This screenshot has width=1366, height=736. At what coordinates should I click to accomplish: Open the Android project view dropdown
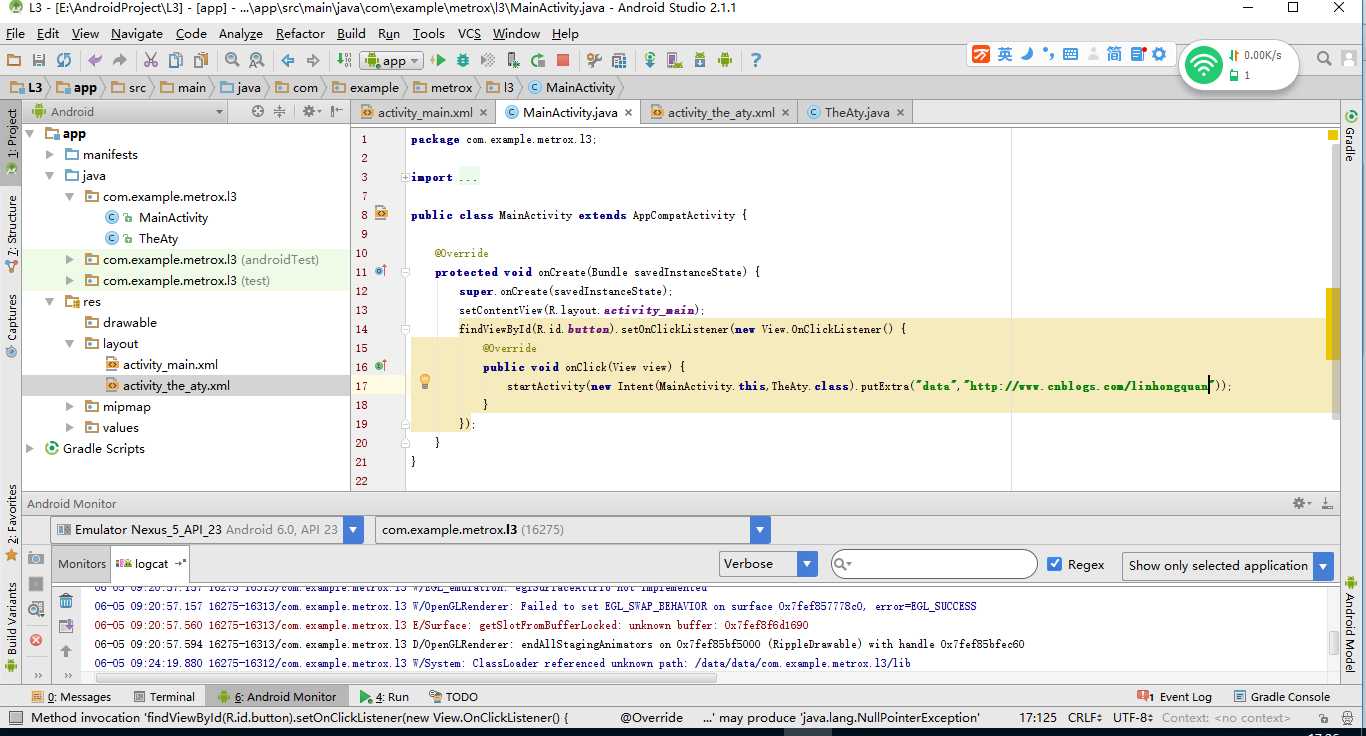(x=129, y=112)
